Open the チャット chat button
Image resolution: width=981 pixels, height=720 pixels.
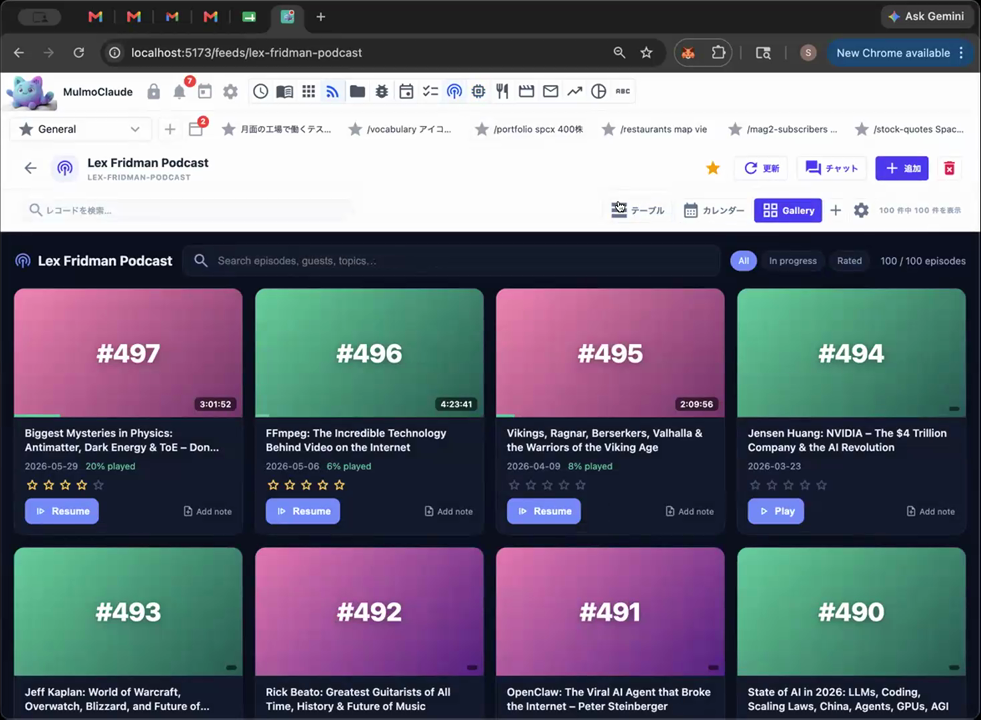tap(831, 168)
